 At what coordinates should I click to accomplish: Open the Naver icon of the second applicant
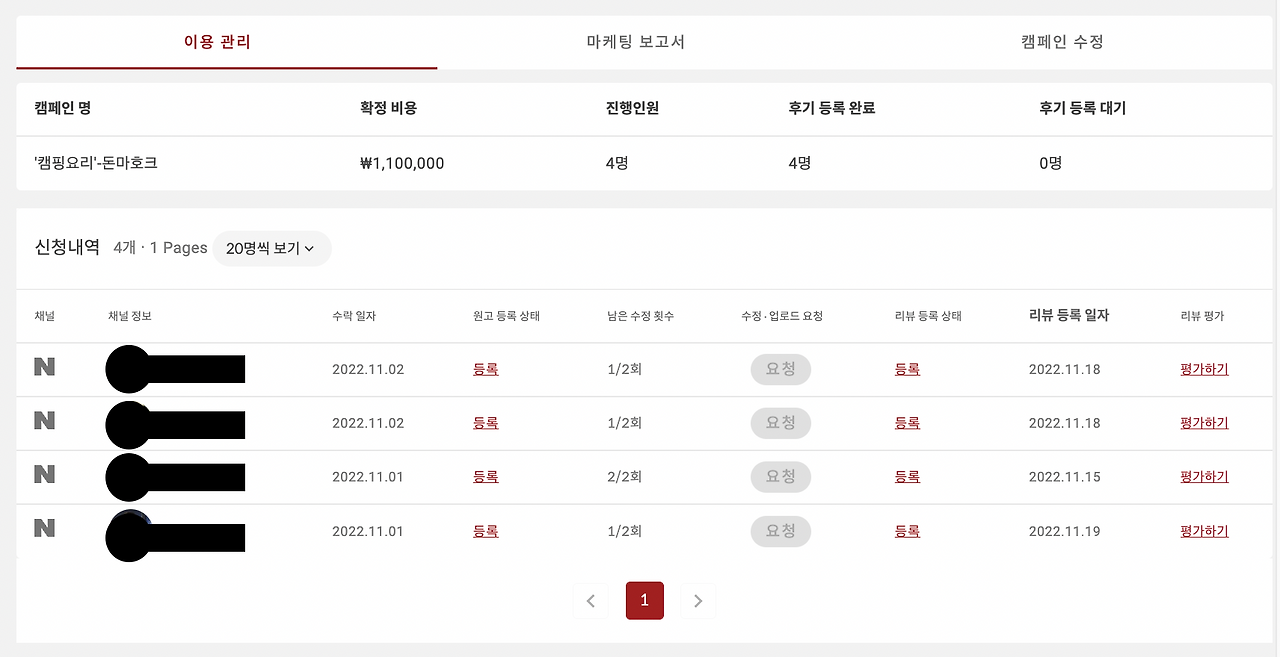pyautogui.click(x=44, y=422)
